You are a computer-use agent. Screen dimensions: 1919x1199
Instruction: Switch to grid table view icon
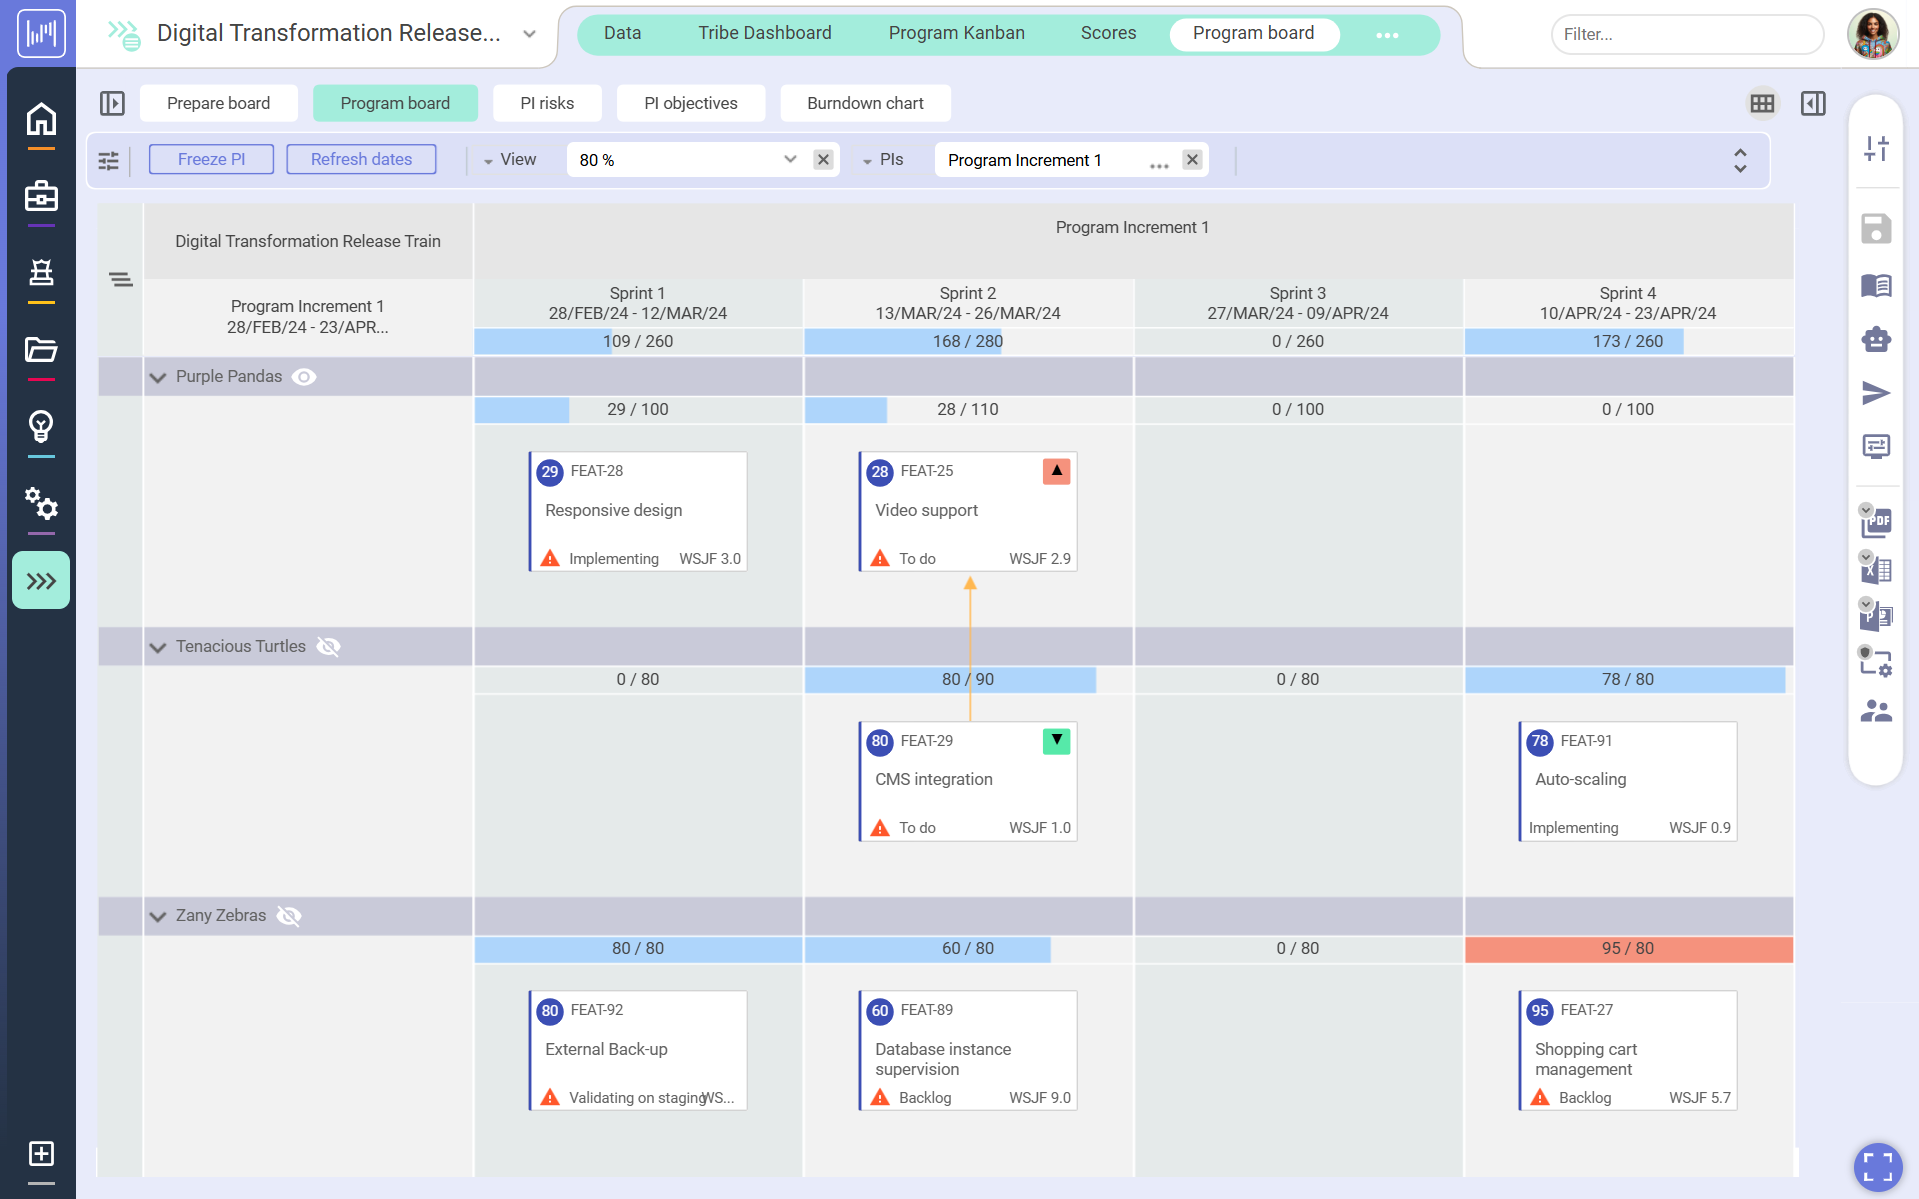click(1762, 103)
